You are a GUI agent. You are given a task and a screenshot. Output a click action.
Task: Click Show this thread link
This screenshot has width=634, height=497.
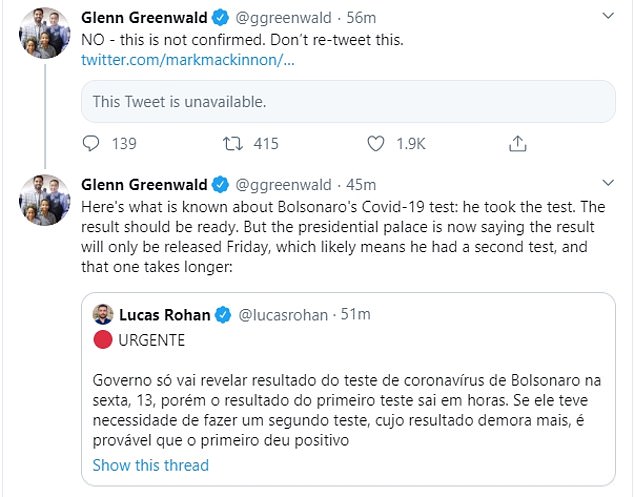click(x=151, y=465)
